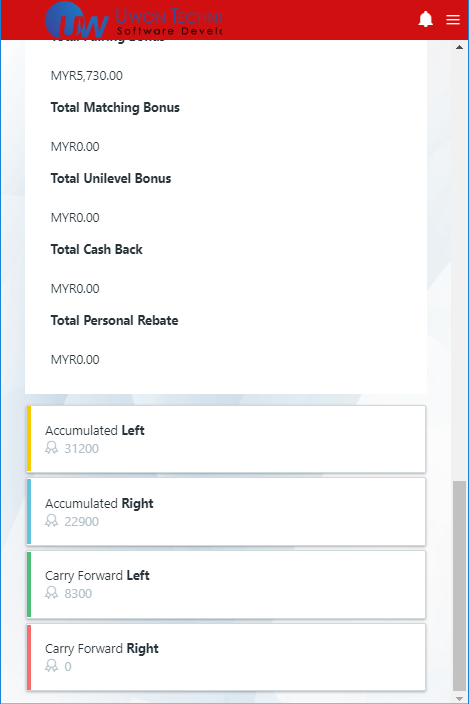Click the Total Unilevel Bonus heading
This screenshot has width=469, height=704.
[x=111, y=179]
